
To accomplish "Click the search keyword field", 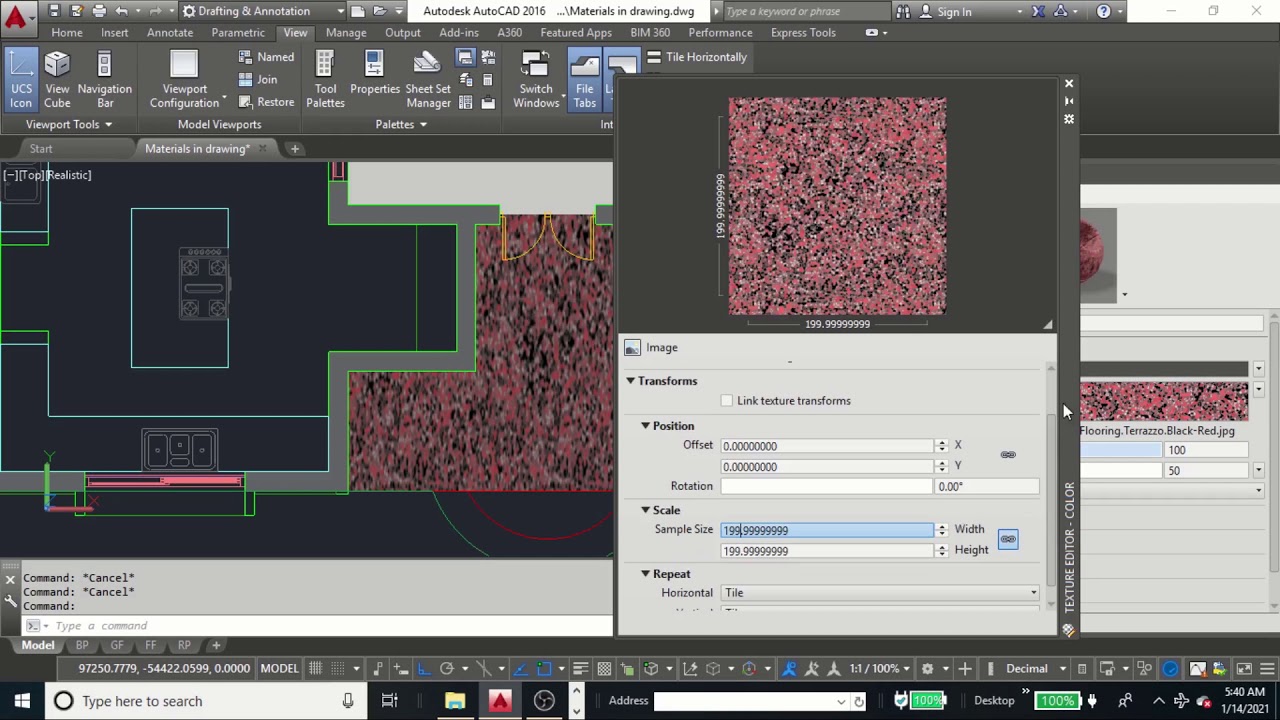I will [x=805, y=11].
